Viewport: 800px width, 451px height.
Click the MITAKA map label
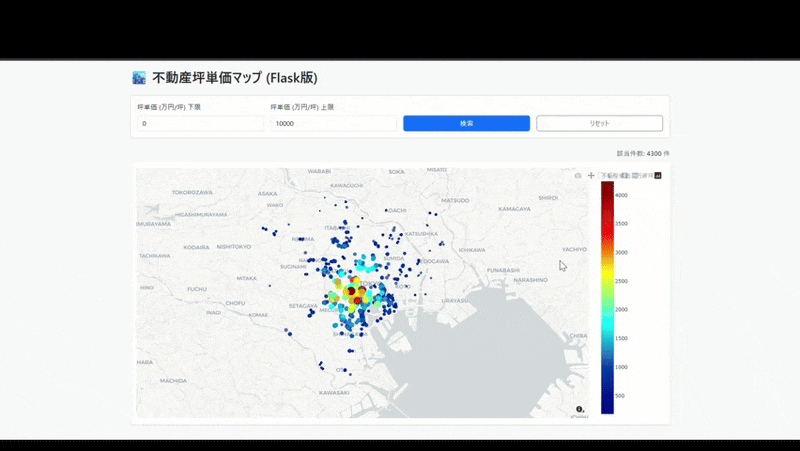tap(246, 278)
